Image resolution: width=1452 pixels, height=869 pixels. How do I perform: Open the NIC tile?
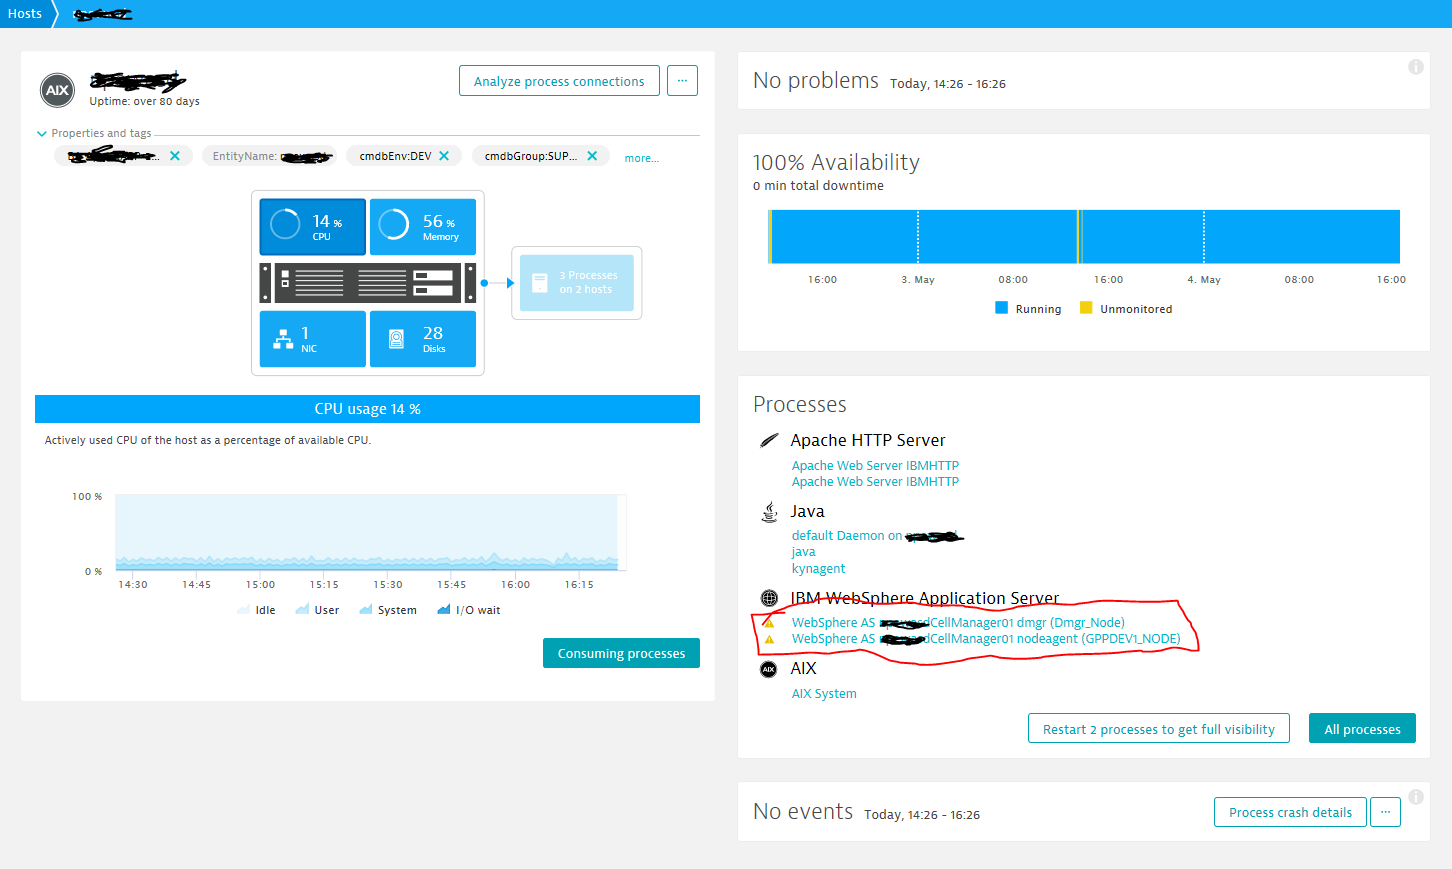click(312, 339)
